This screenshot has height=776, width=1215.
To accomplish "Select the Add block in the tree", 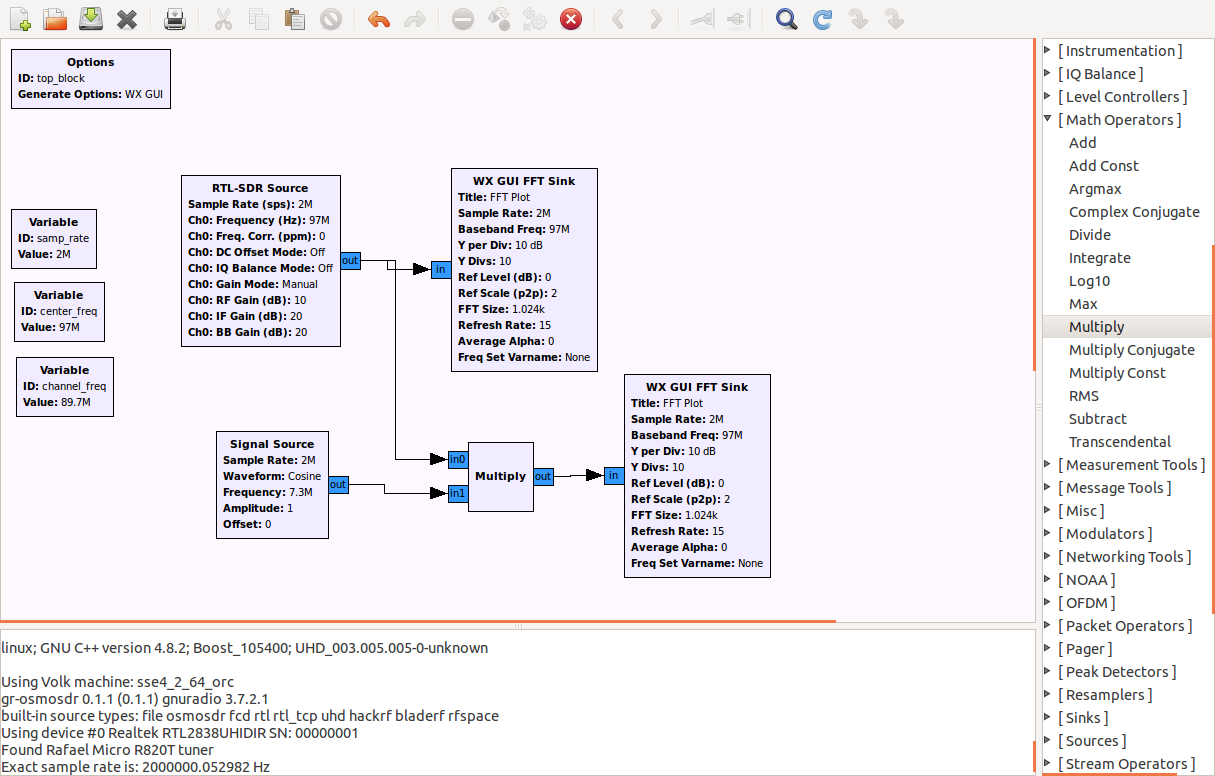I will click(1082, 143).
